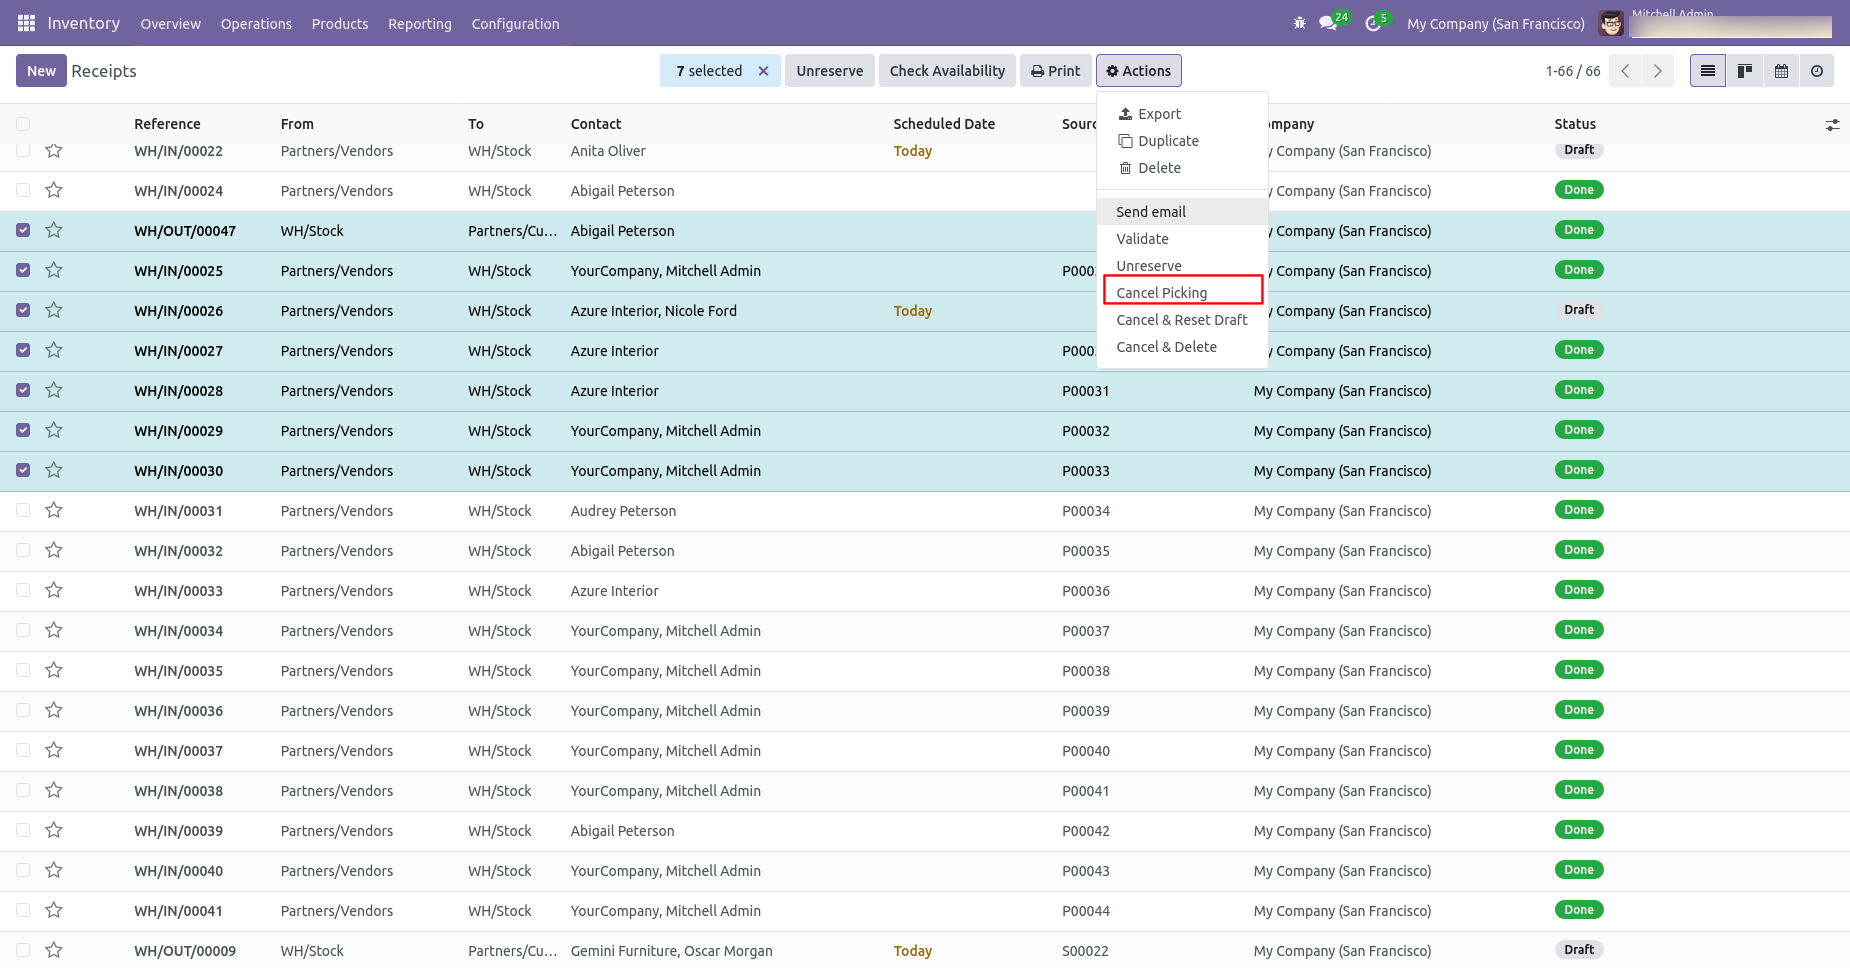The width and height of the screenshot is (1850, 968).
Task: Click the debug bug icon
Action: (x=1299, y=23)
